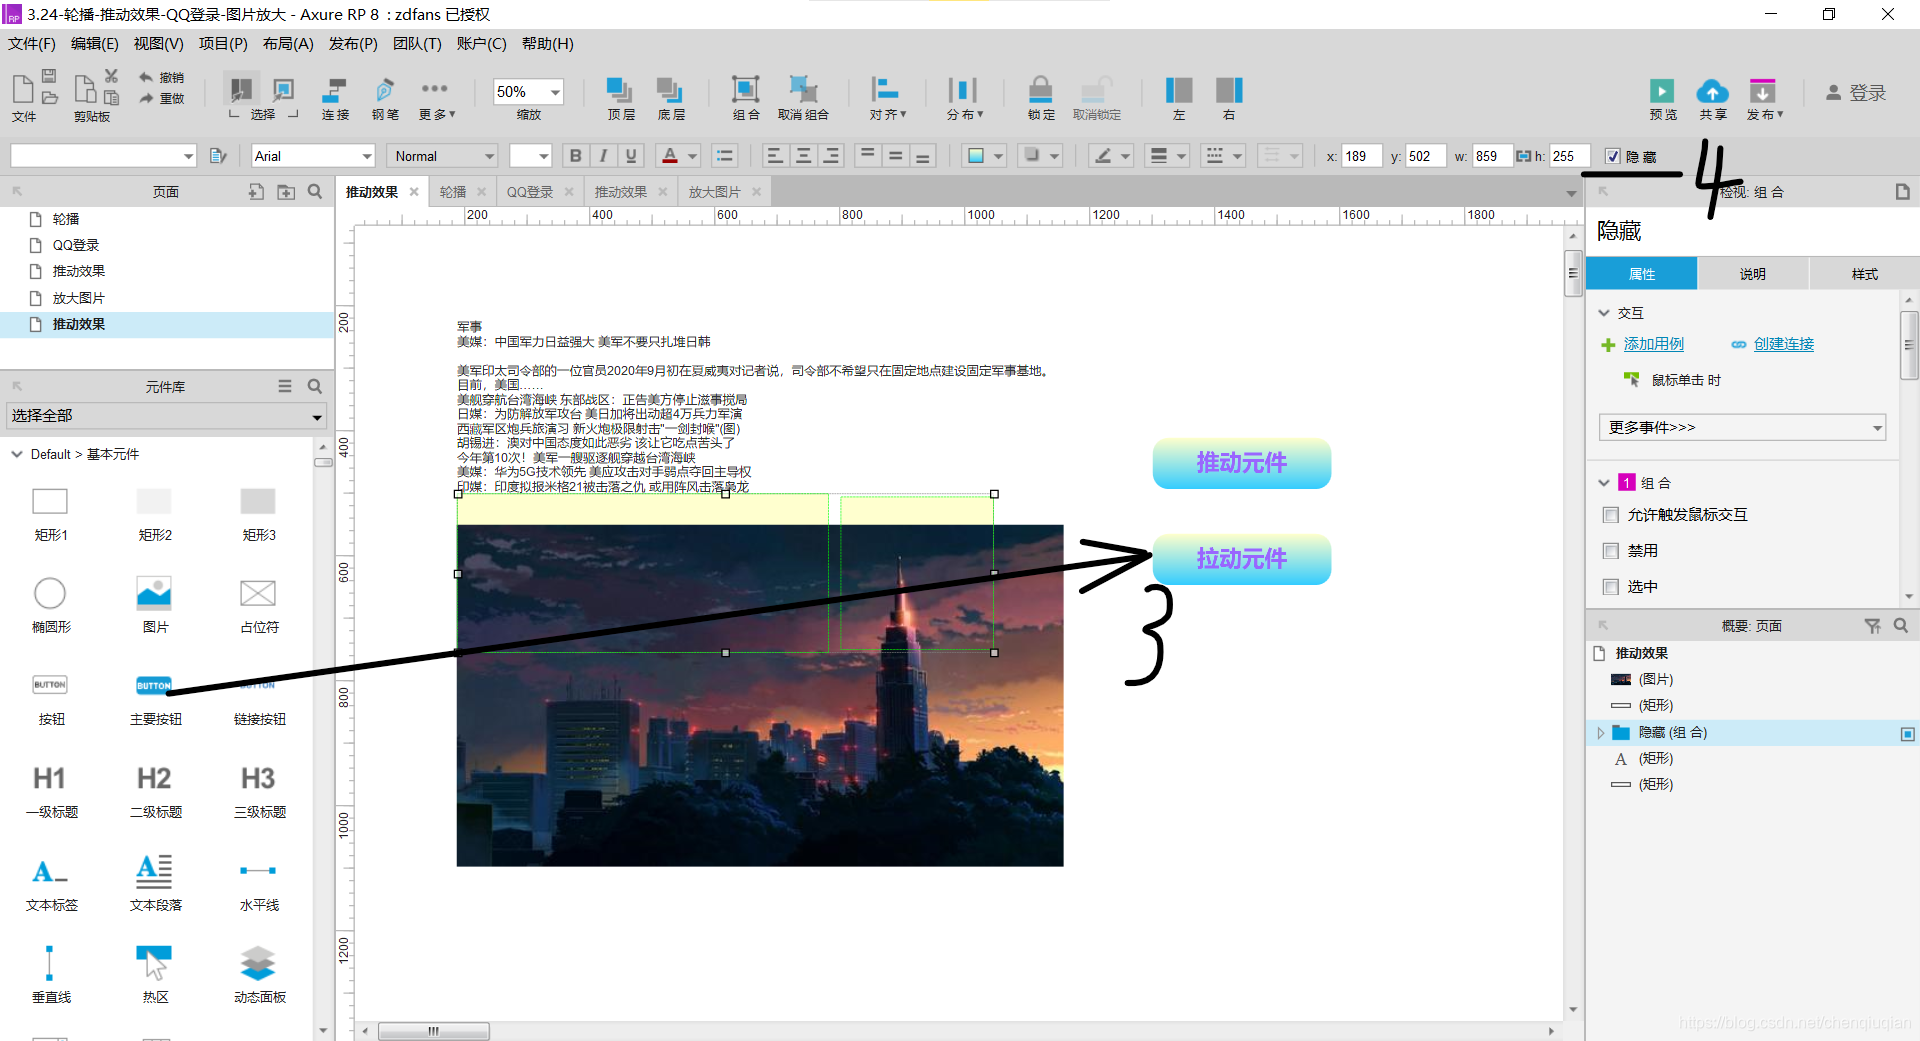Click the filter icon in Outline panel
The width and height of the screenshot is (1920, 1041).
(1872, 626)
